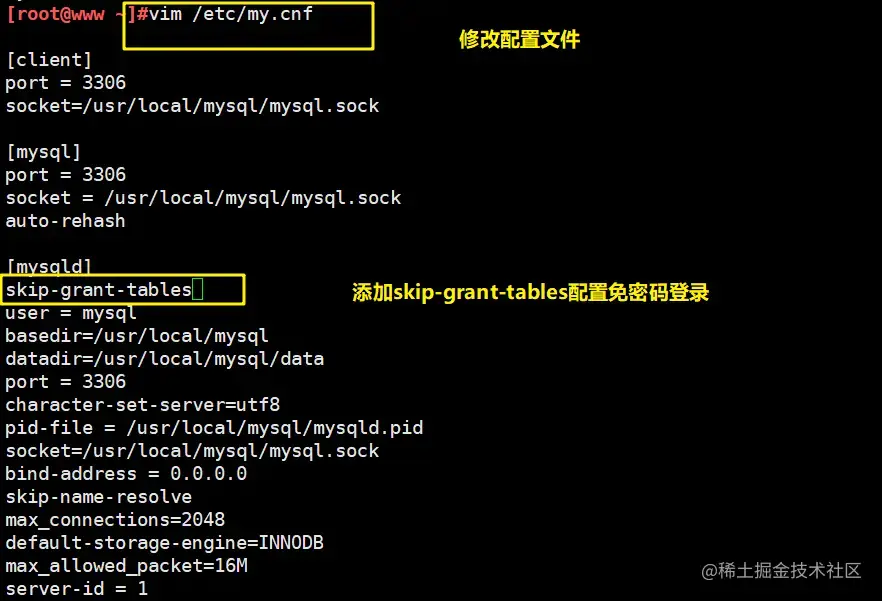The width and height of the screenshot is (882, 601).
Task: Click the server-id = 1 line
Action: 76,589
